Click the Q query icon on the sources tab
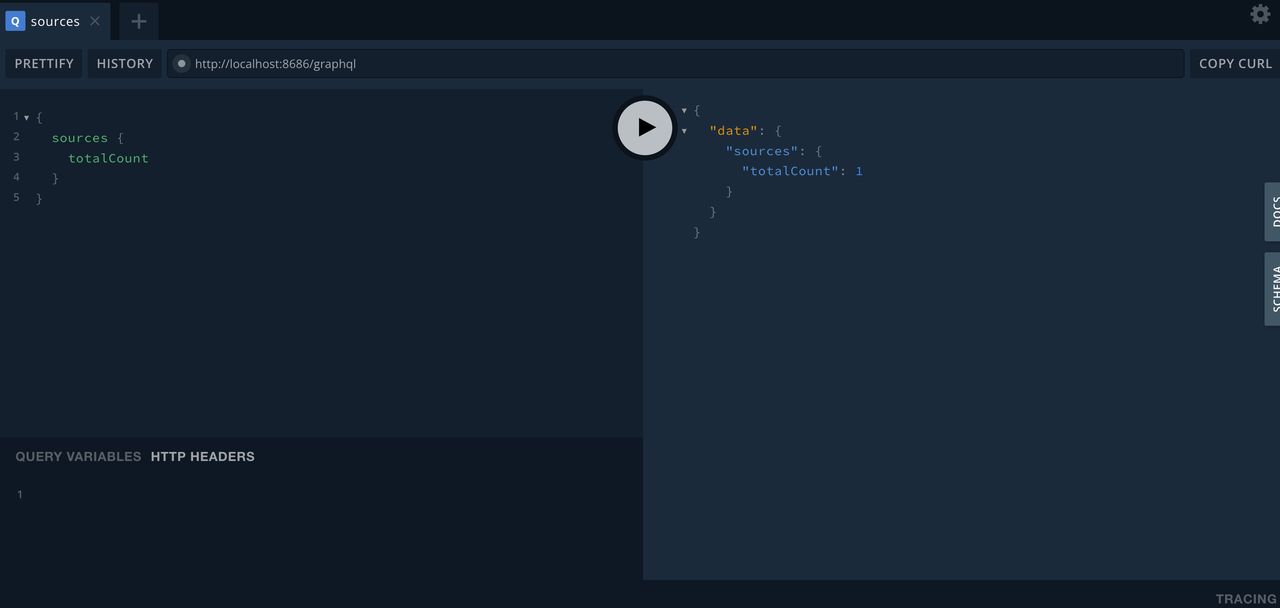Image resolution: width=1280 pixels, height=608 pixels. click(15, 21)
